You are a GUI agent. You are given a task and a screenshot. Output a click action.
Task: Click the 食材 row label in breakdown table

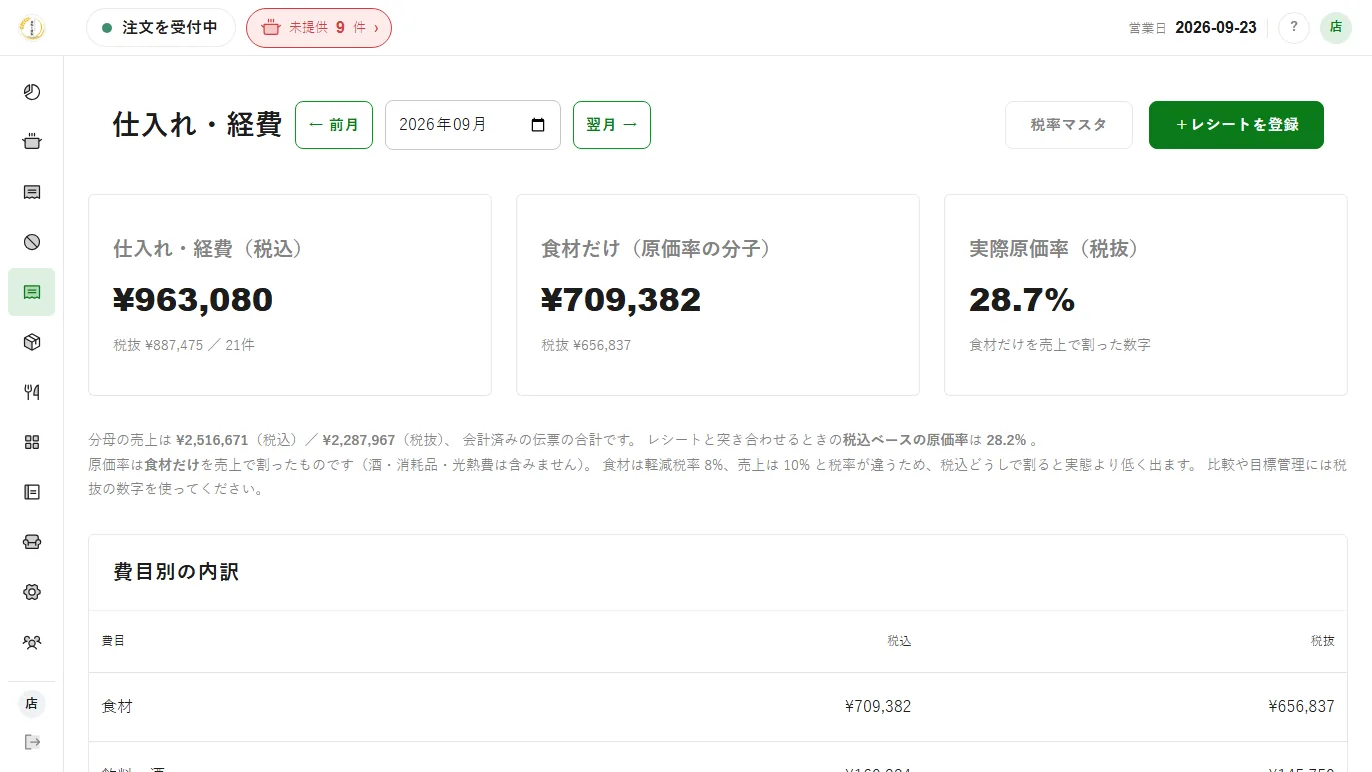pos(117,706)
